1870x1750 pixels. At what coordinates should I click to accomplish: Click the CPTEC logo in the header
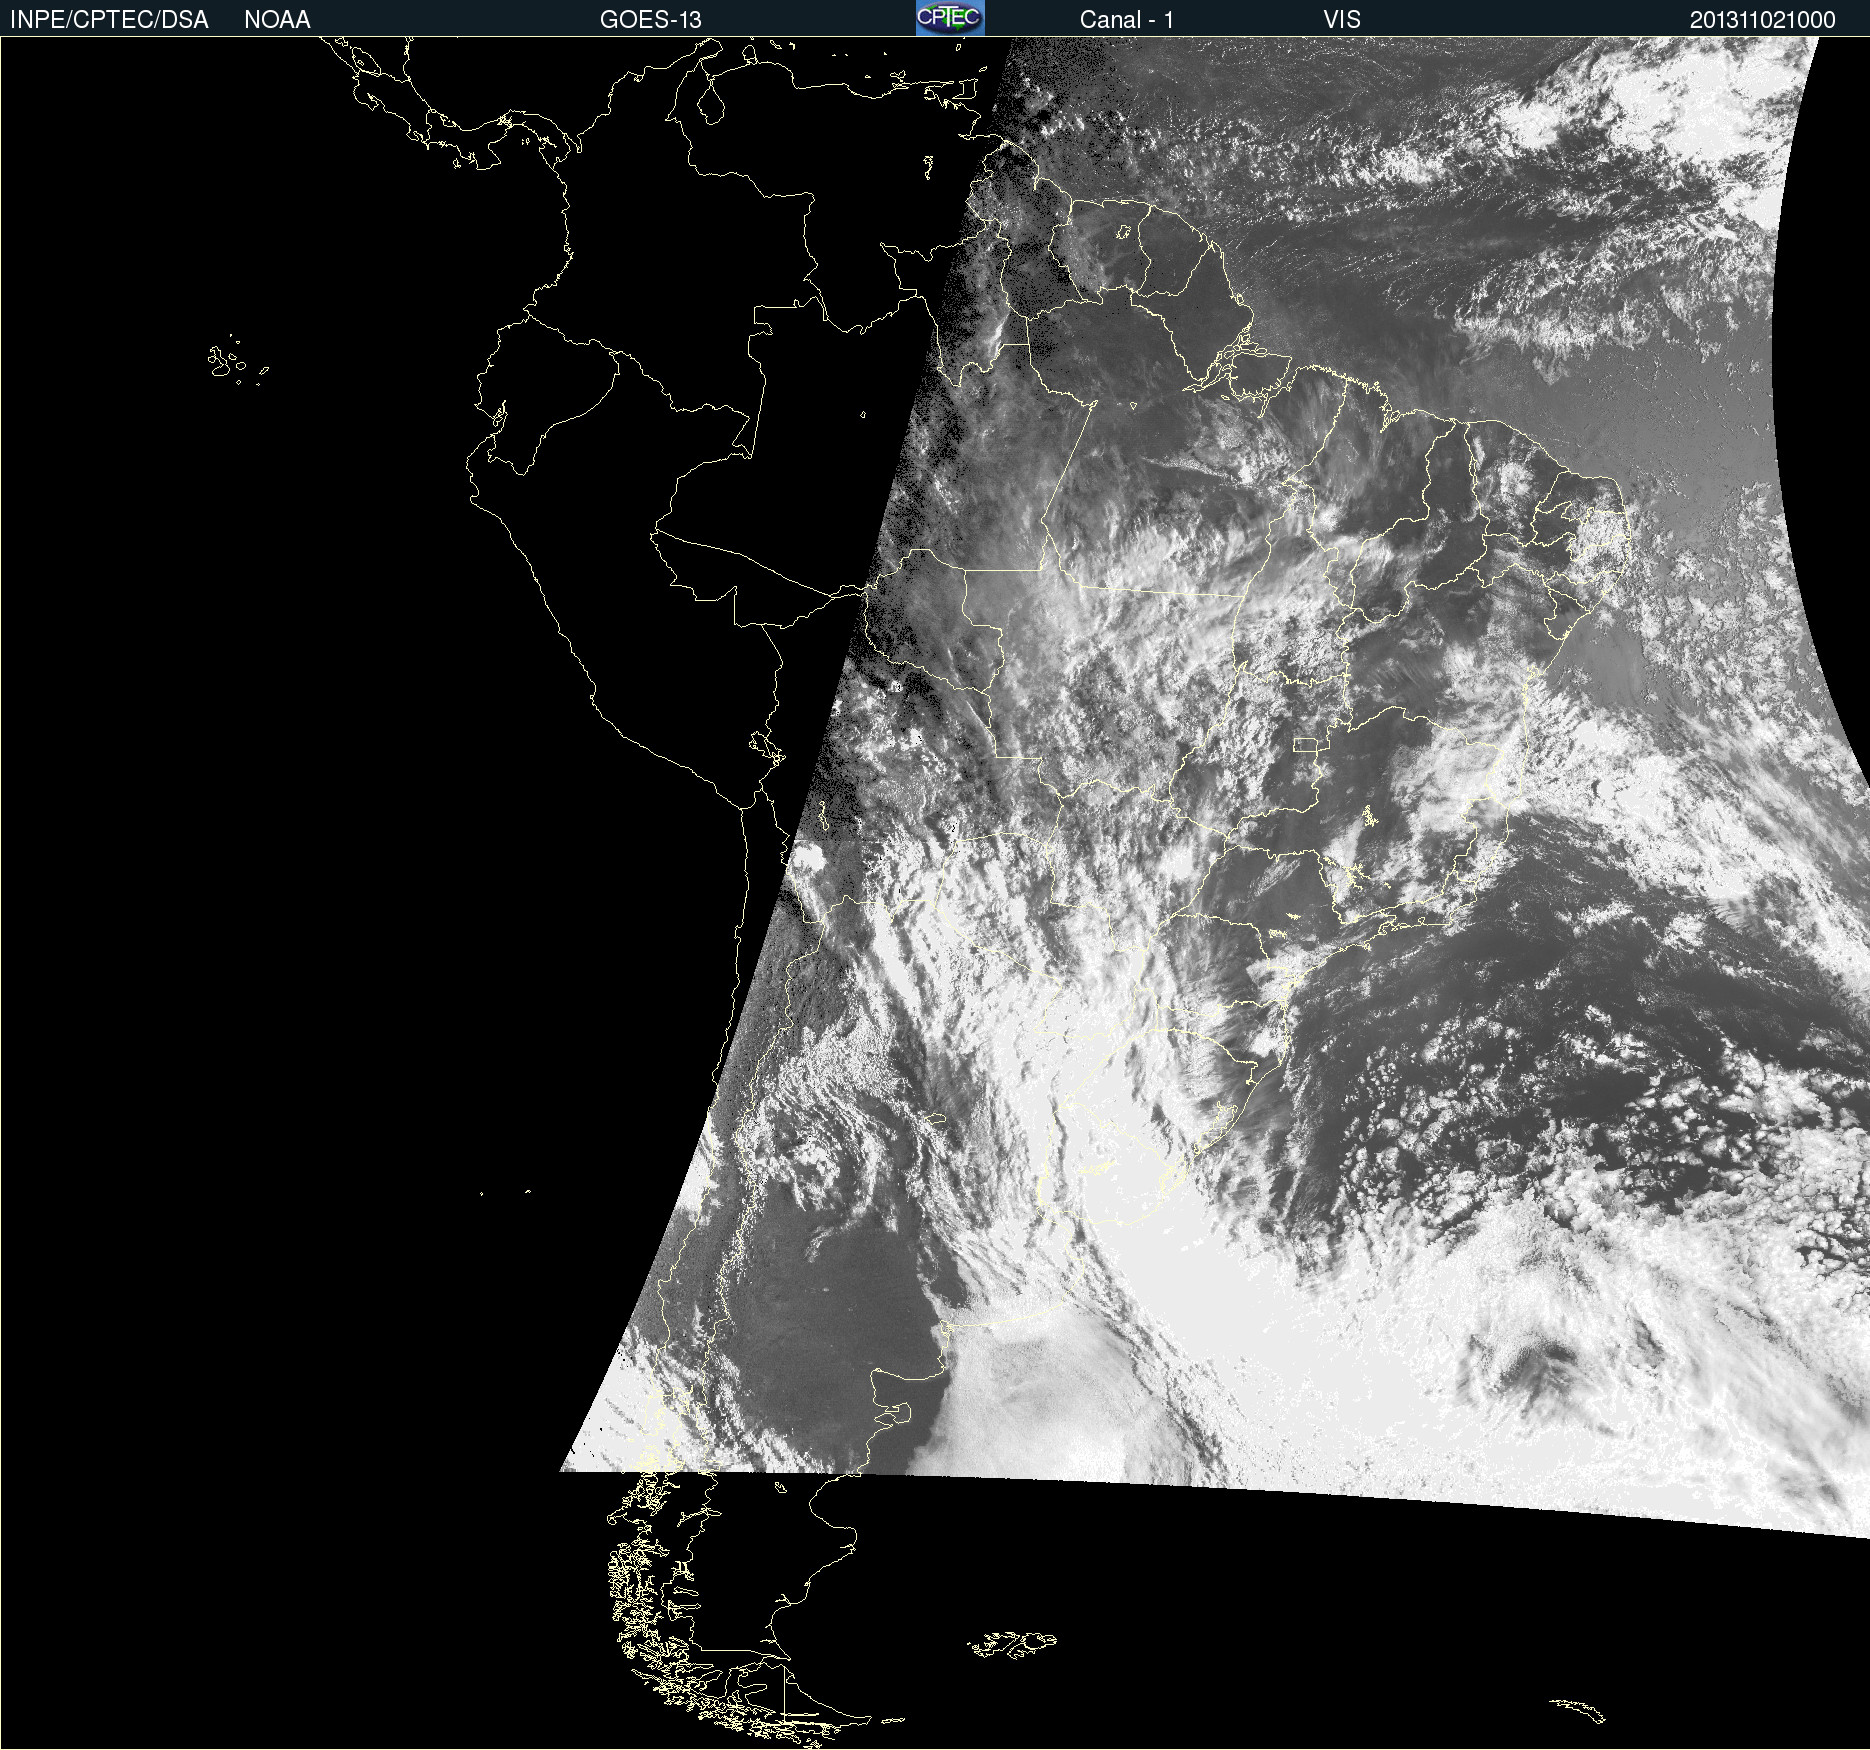click(x=950, y=18)
